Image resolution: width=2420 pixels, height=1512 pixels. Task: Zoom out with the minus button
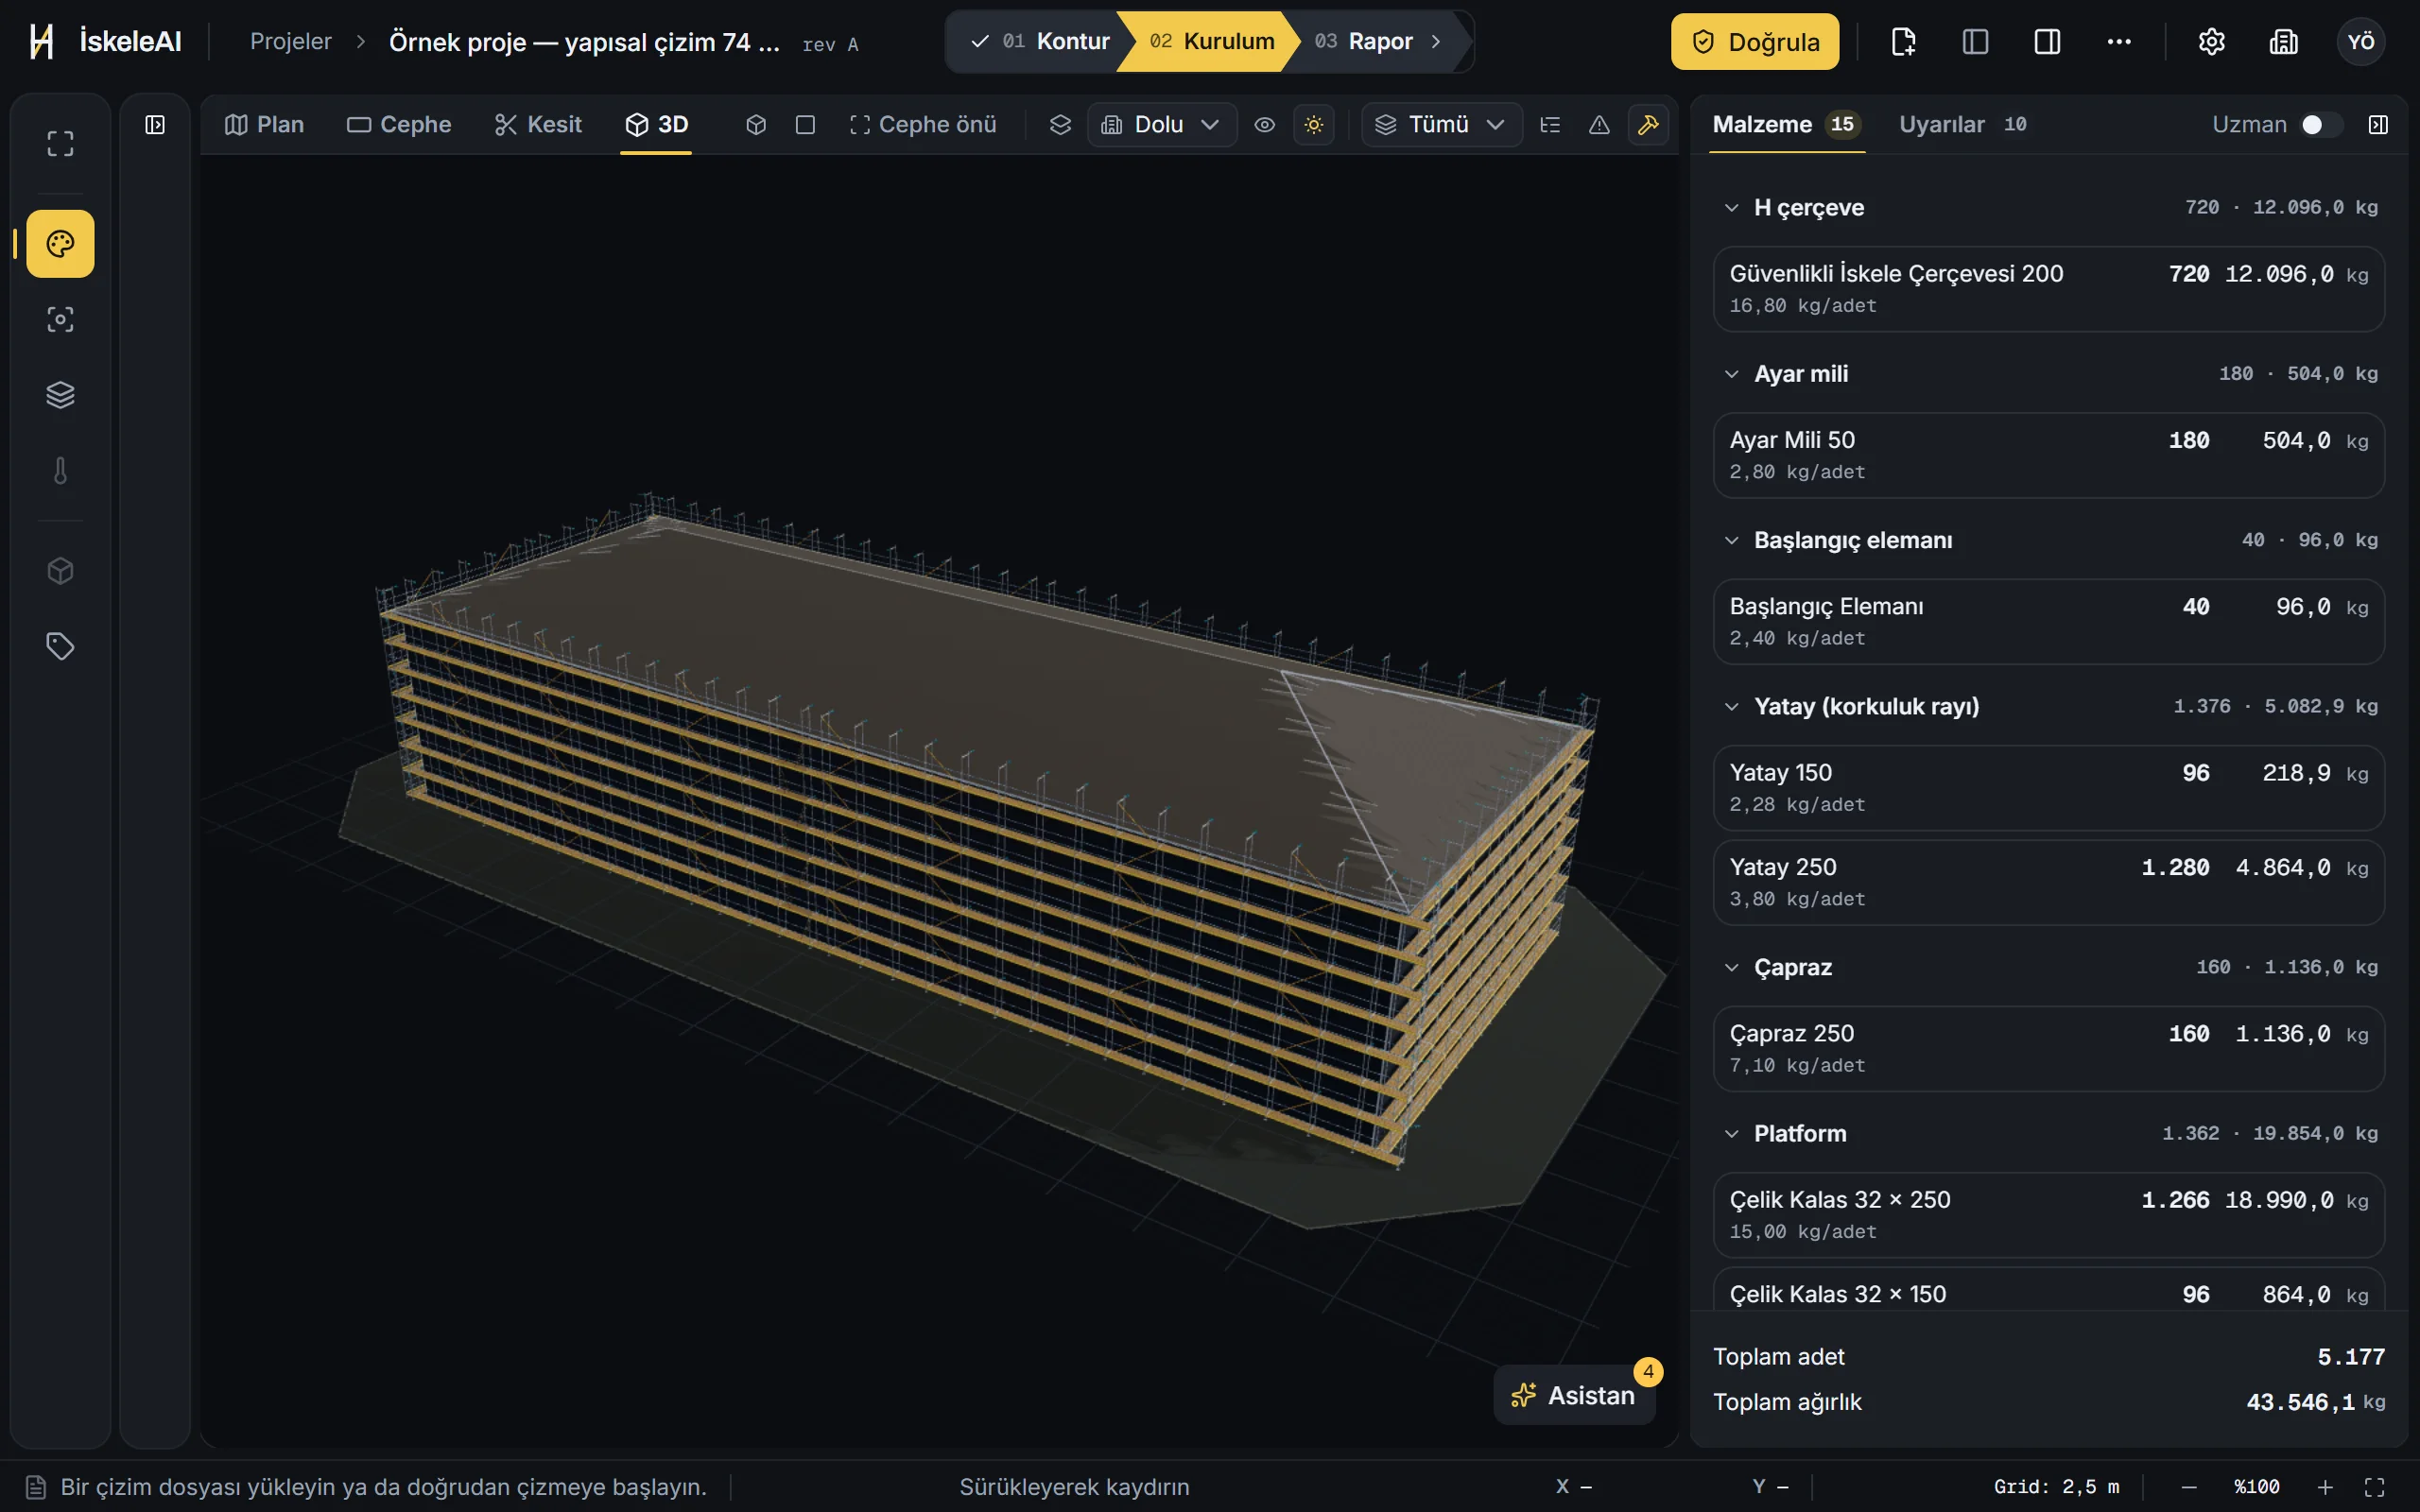click(2189, 1487)
